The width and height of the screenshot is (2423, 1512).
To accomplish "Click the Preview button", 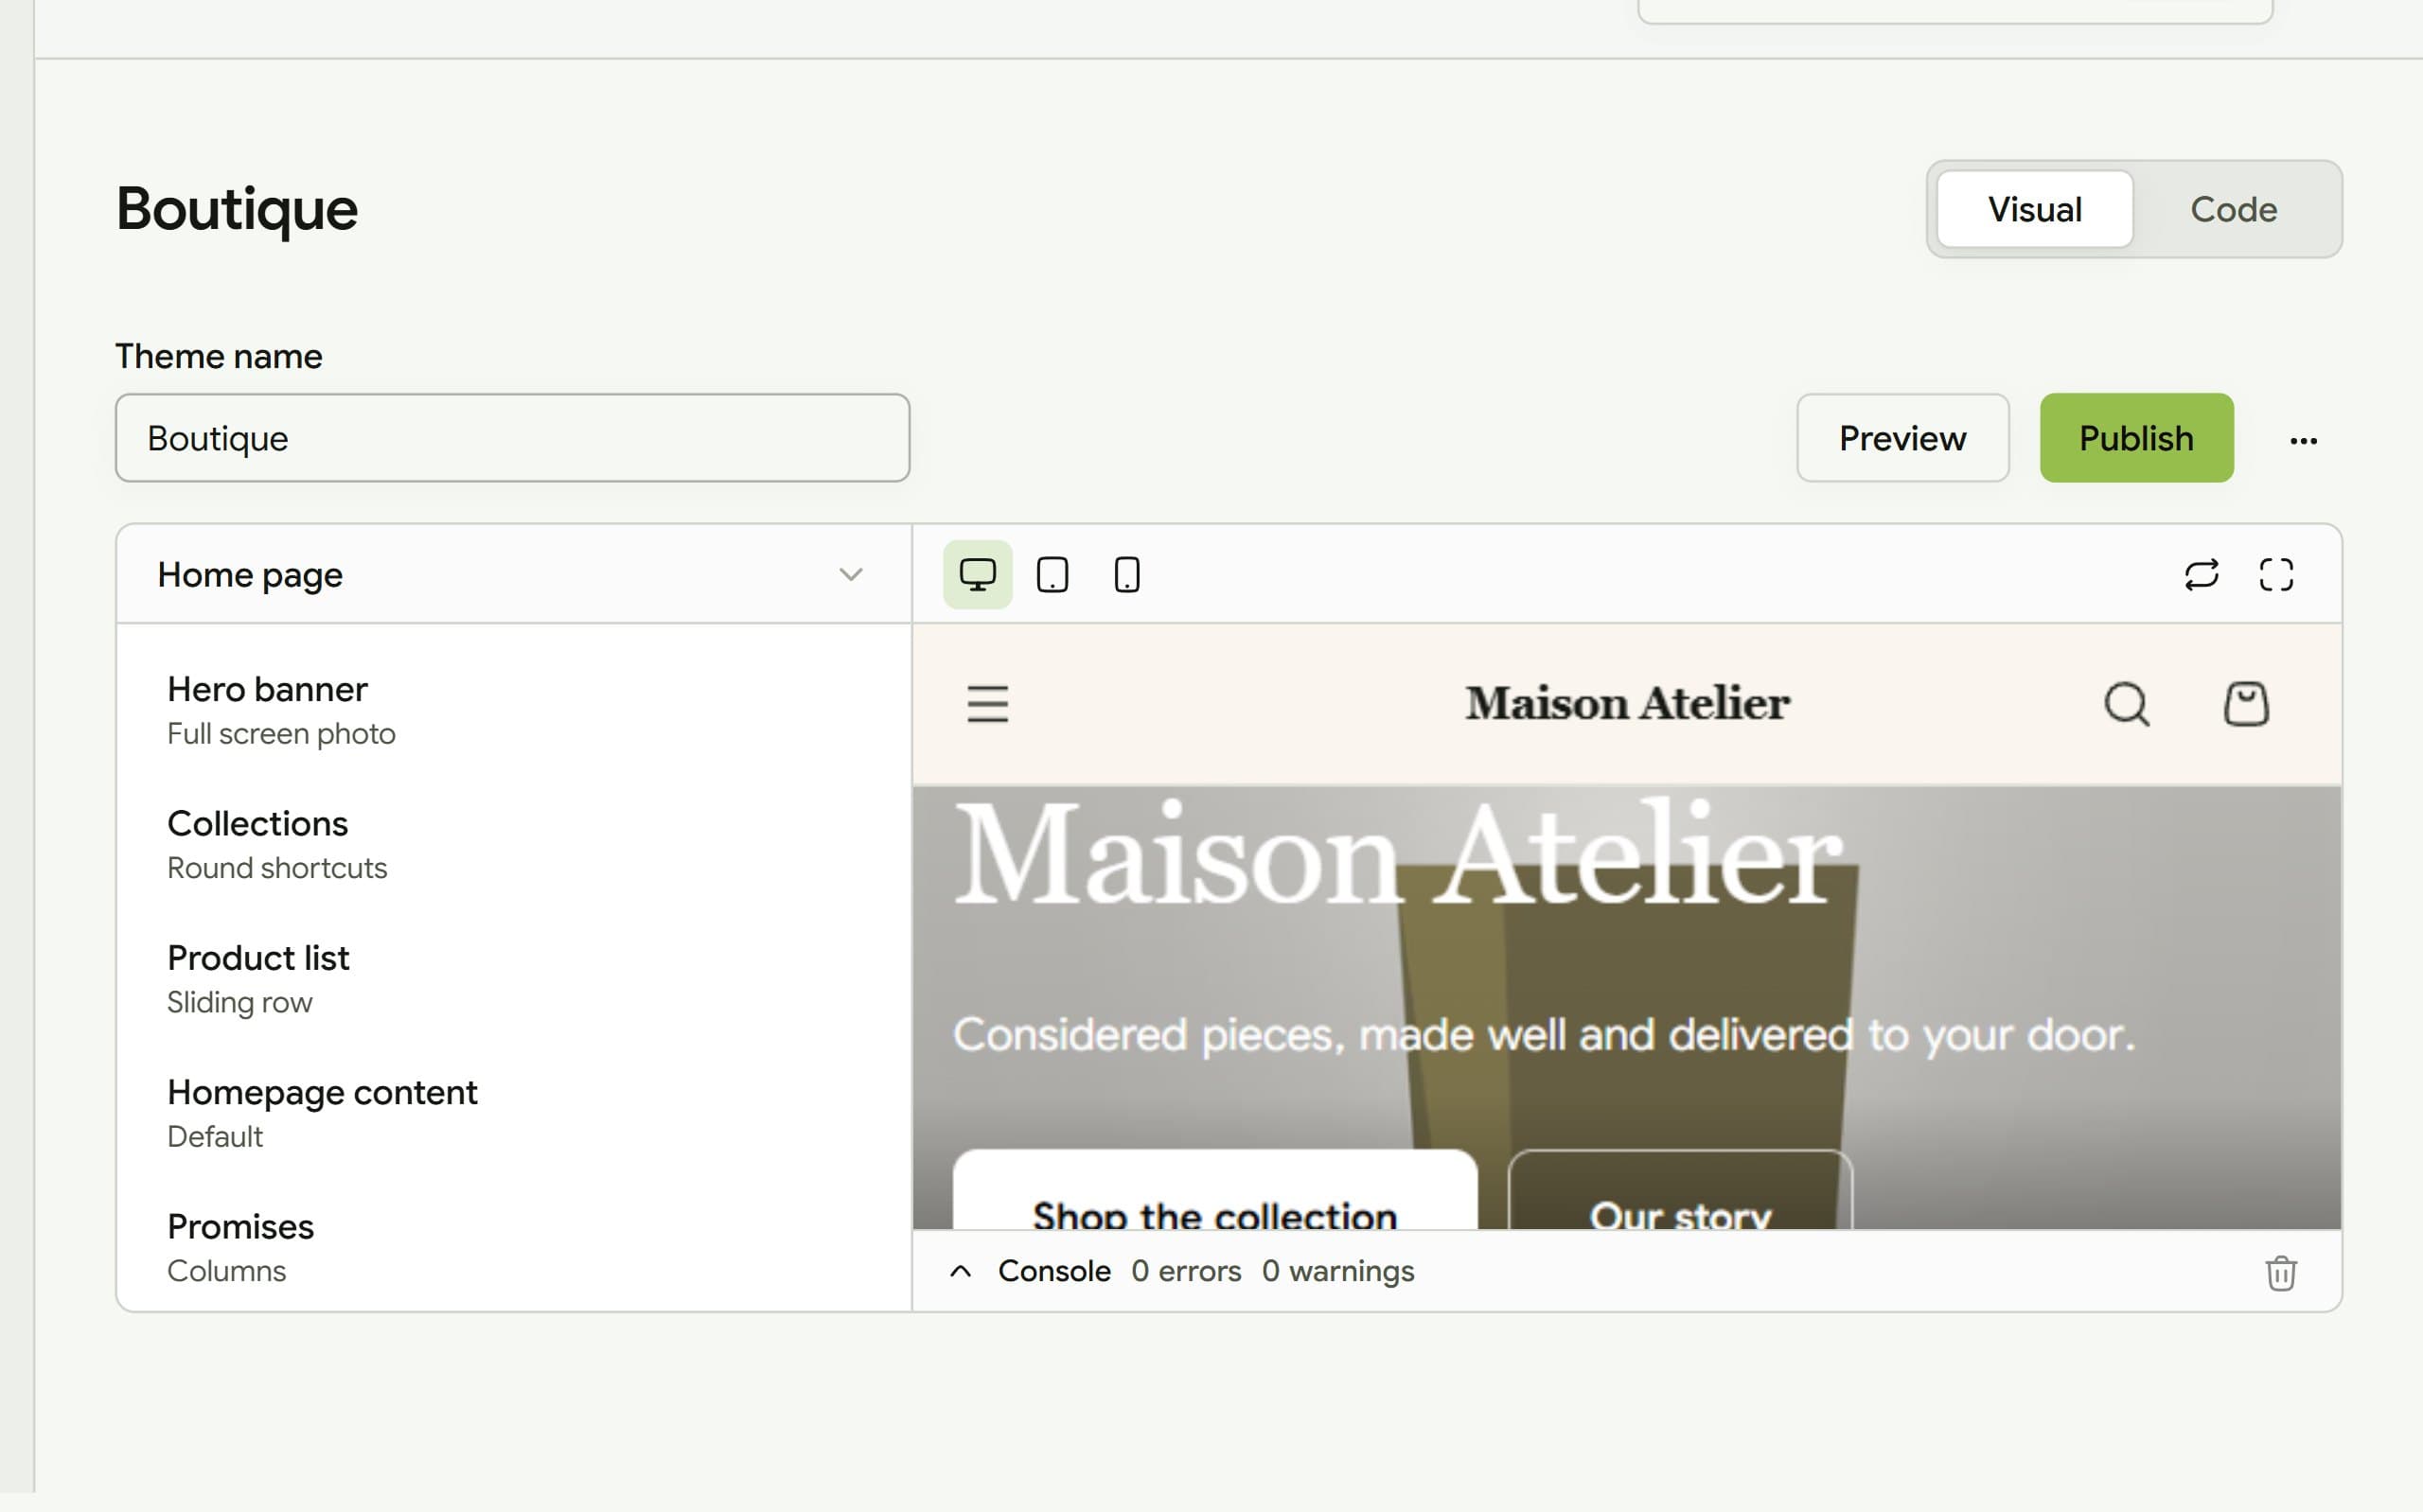I will pyautogui.click(x=1902, y=439).
